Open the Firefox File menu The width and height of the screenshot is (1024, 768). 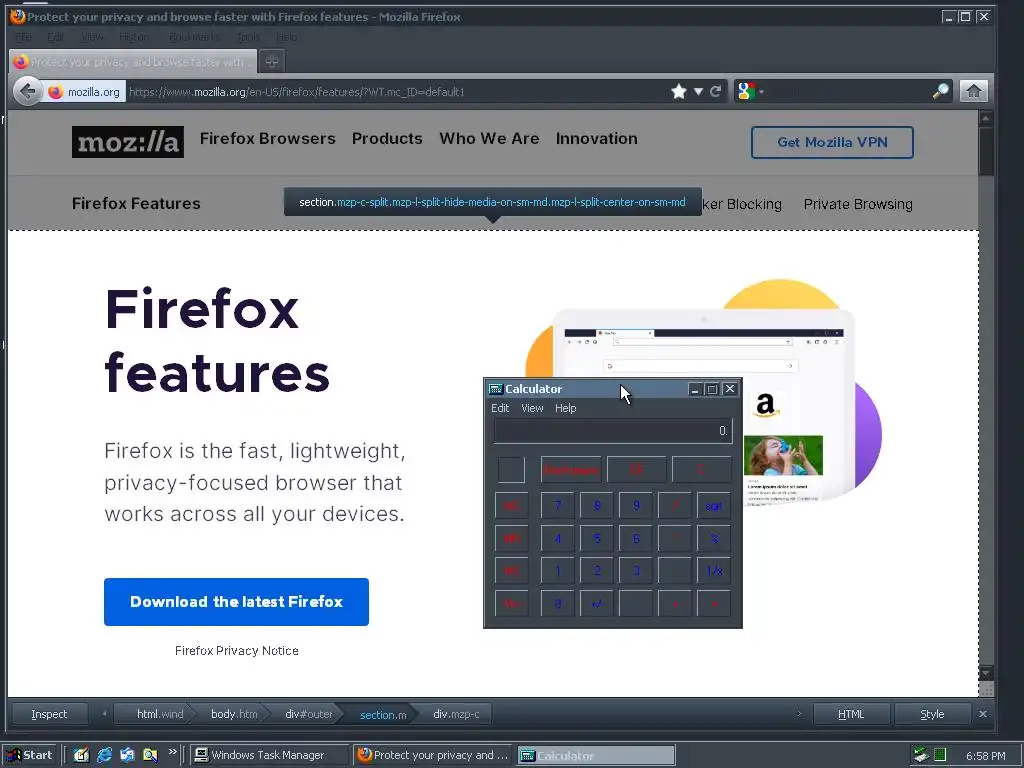(23, 37)
